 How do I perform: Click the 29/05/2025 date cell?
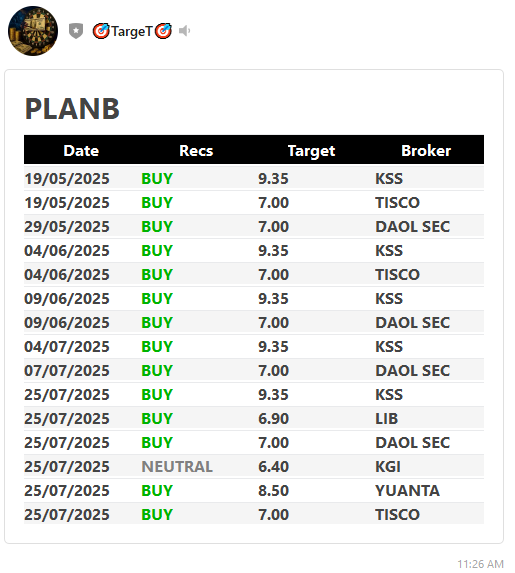[x=67, y=227]
